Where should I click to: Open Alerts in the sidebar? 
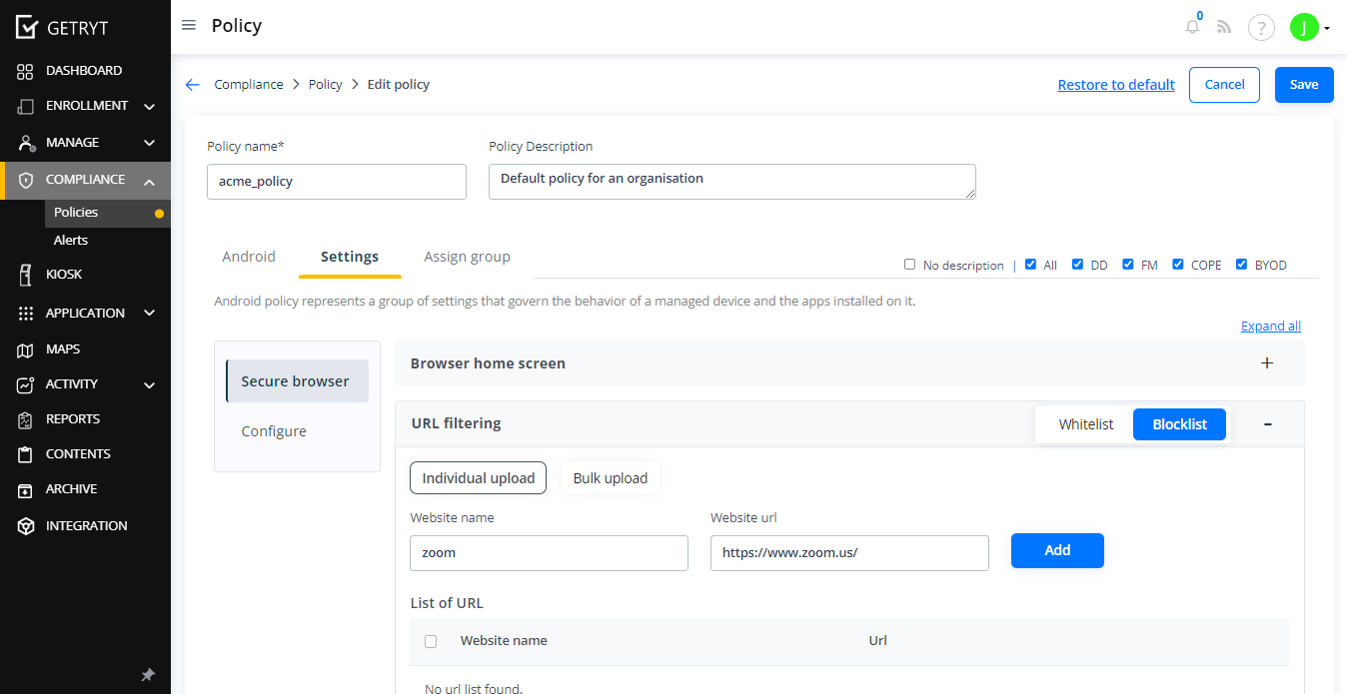[71, 240]
